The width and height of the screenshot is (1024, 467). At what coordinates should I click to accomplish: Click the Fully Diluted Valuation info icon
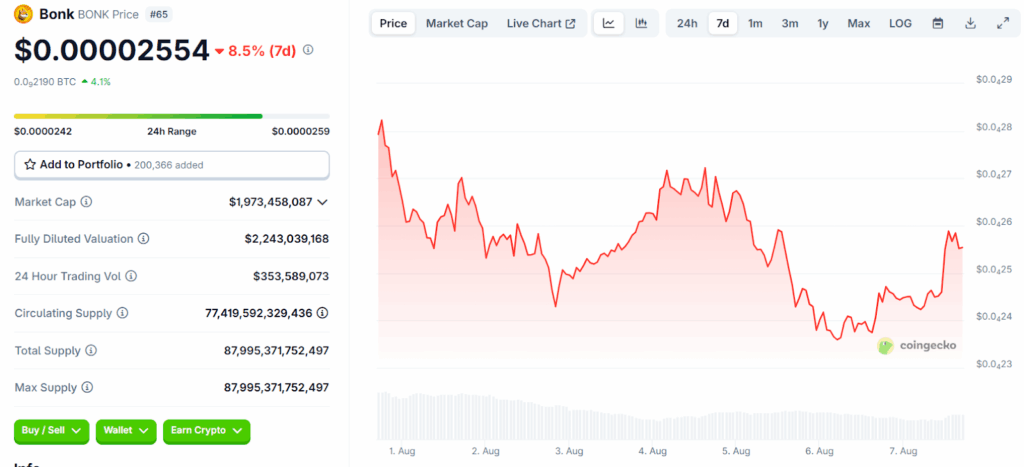(144, 239)
